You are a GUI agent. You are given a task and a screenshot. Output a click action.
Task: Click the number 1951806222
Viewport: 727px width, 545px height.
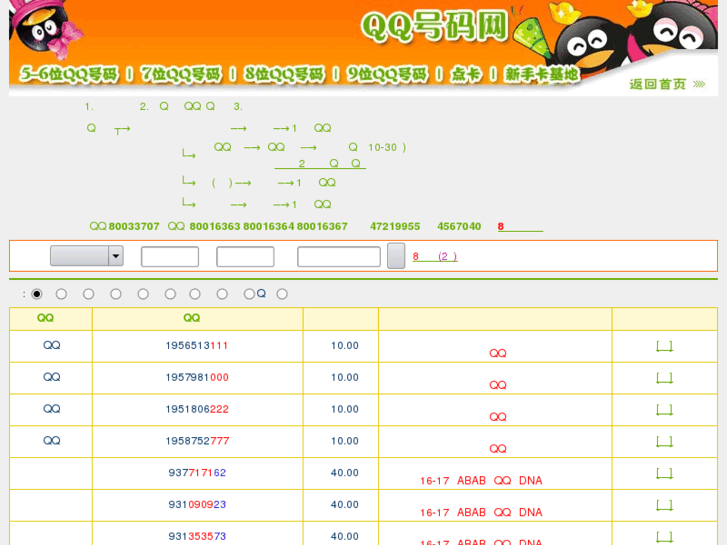tap(197, 409)
